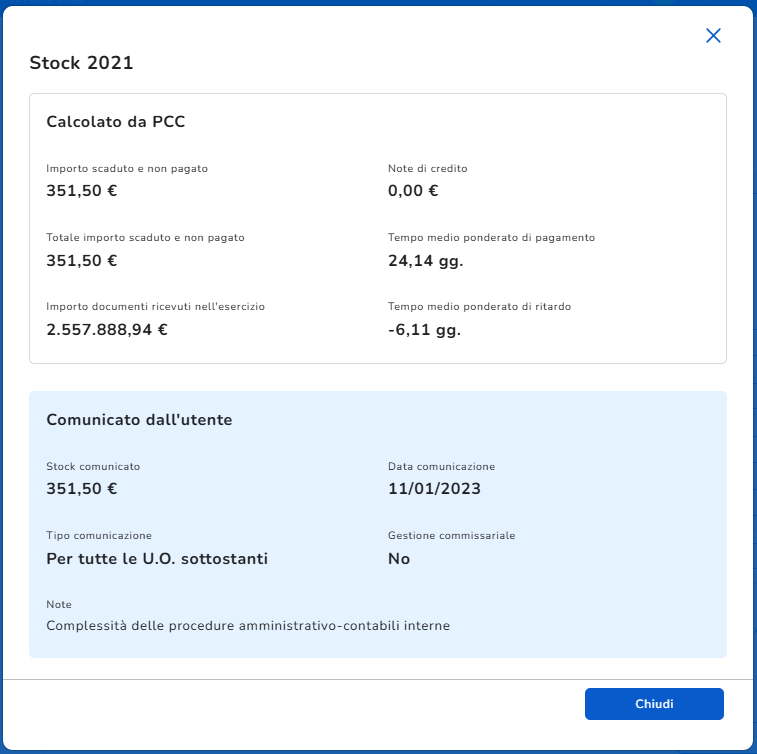This screenshot has height=754, width=757.
Task: Select the No value under Gestione commissariale
Action: click(399, 559)
